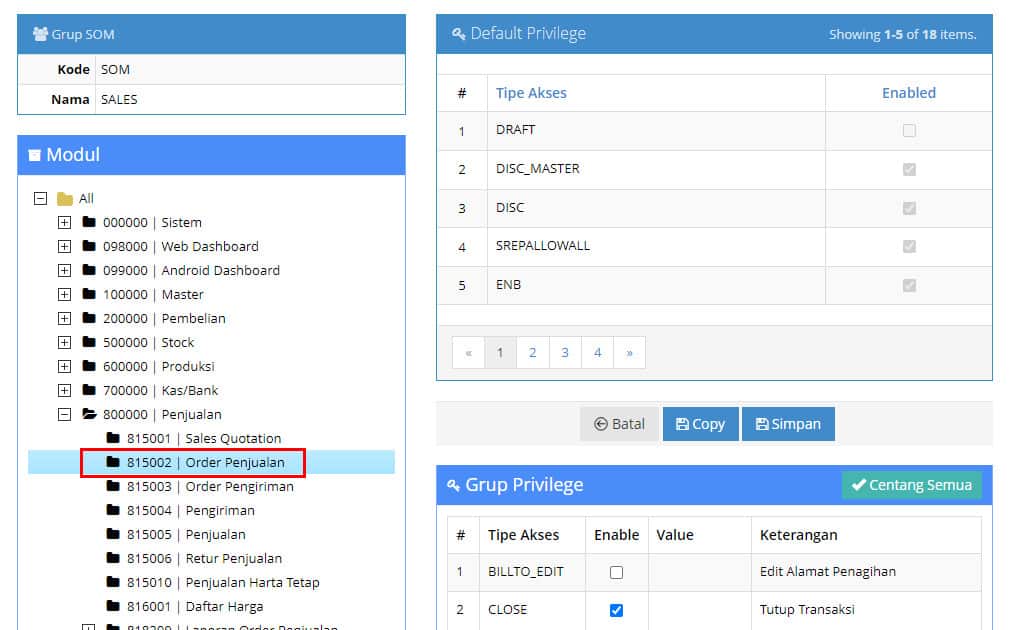Go to page 2 of Default Privilege

pos(533,352)
